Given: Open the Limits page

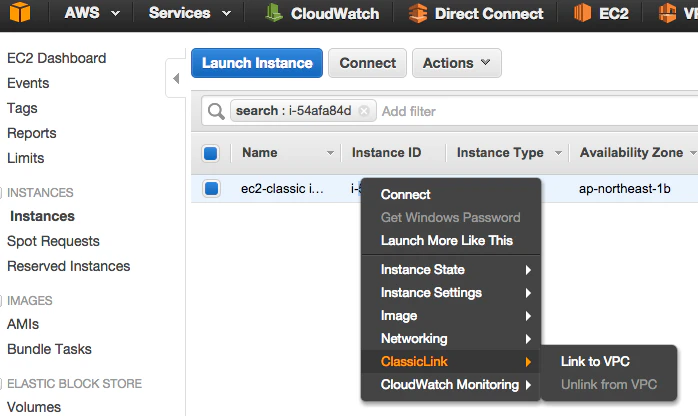Looking at the screenshot, I should [25, 158].
